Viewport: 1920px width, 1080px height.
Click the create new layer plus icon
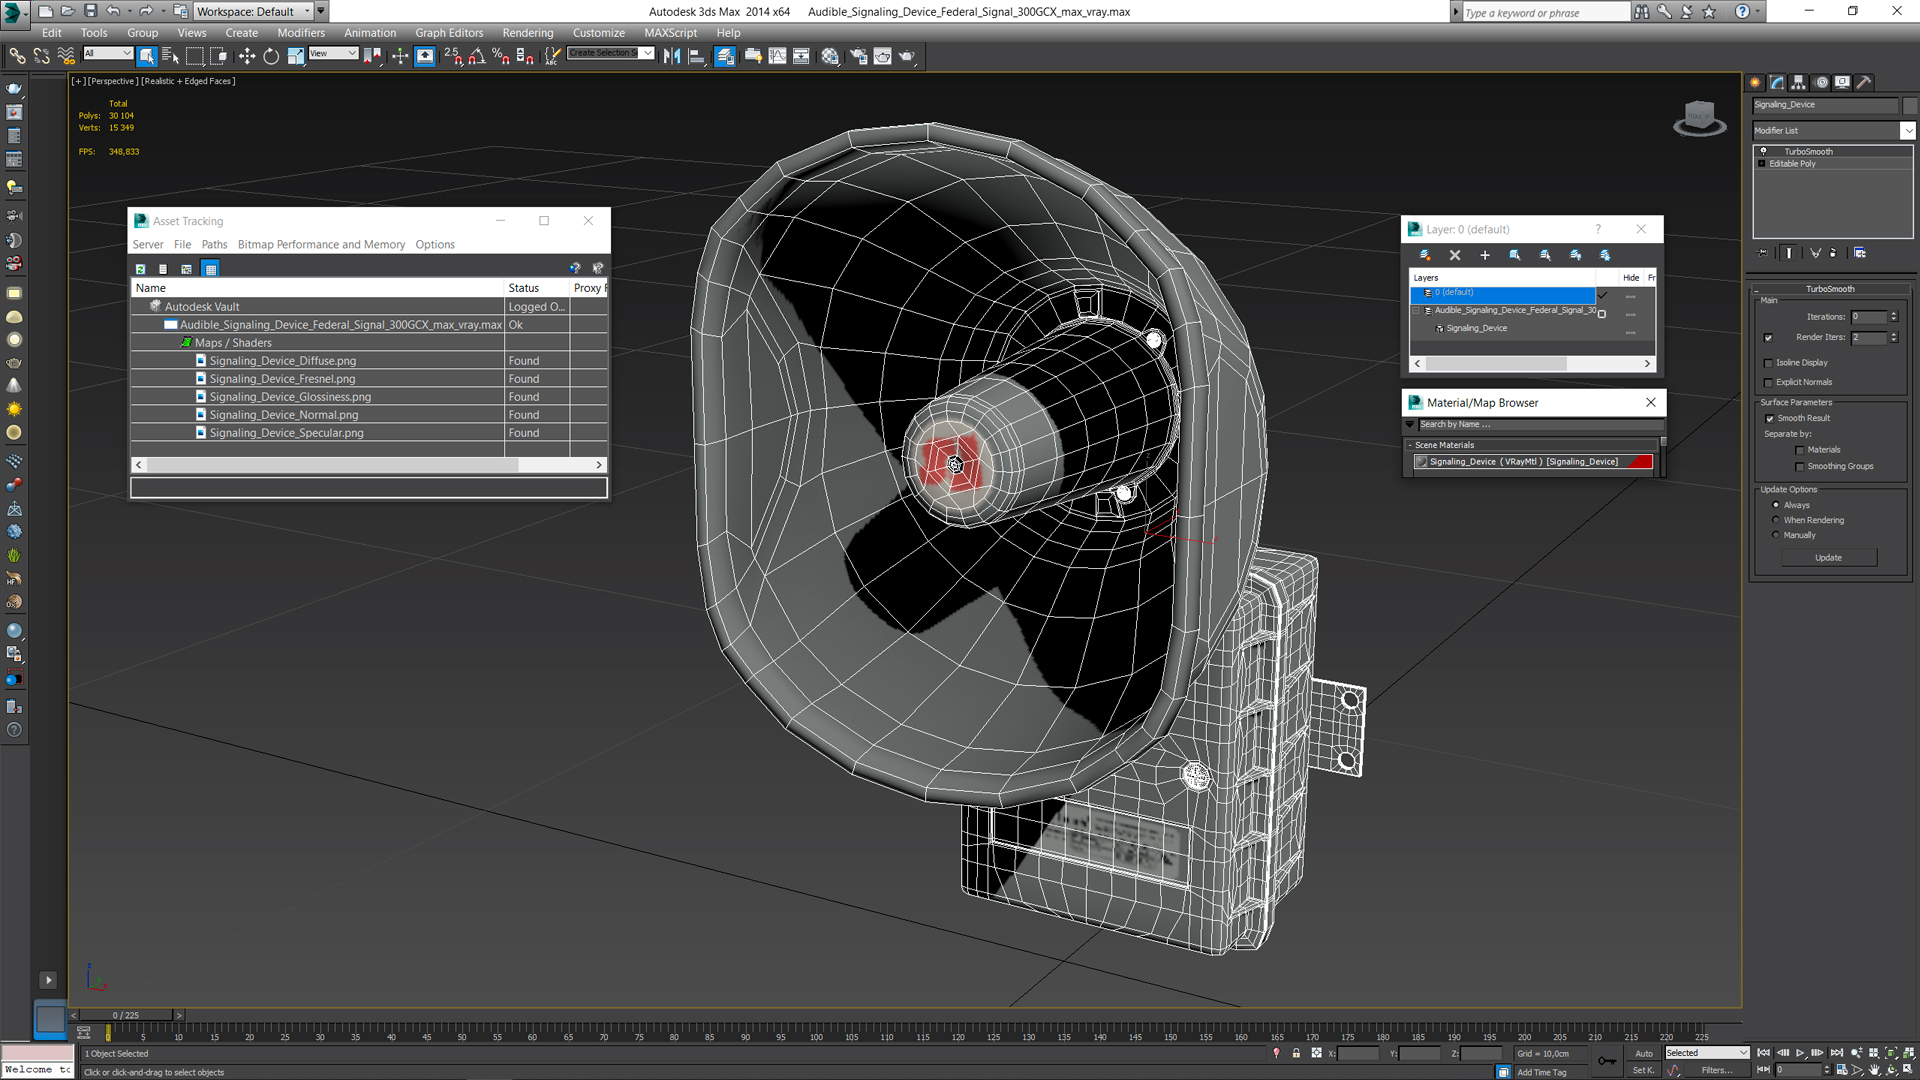[x=1485, y=255]
